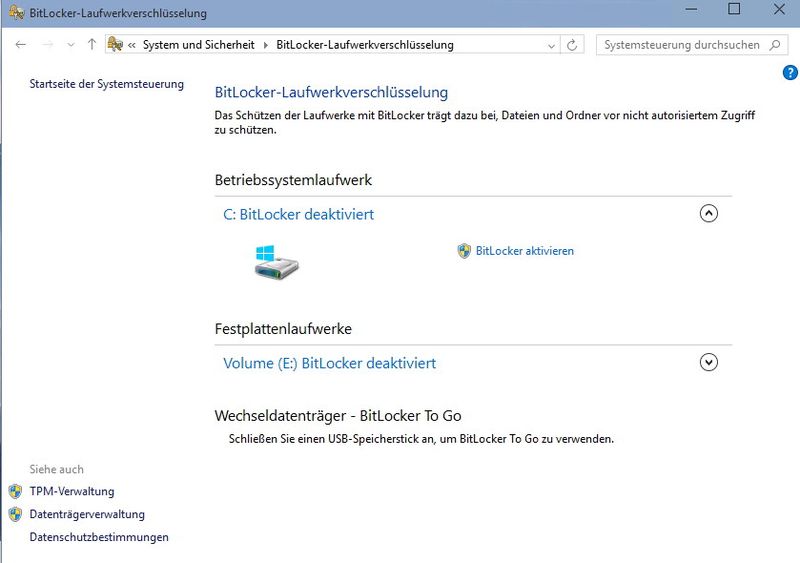
Task: Open help via blue question mark
Action: 790,73
